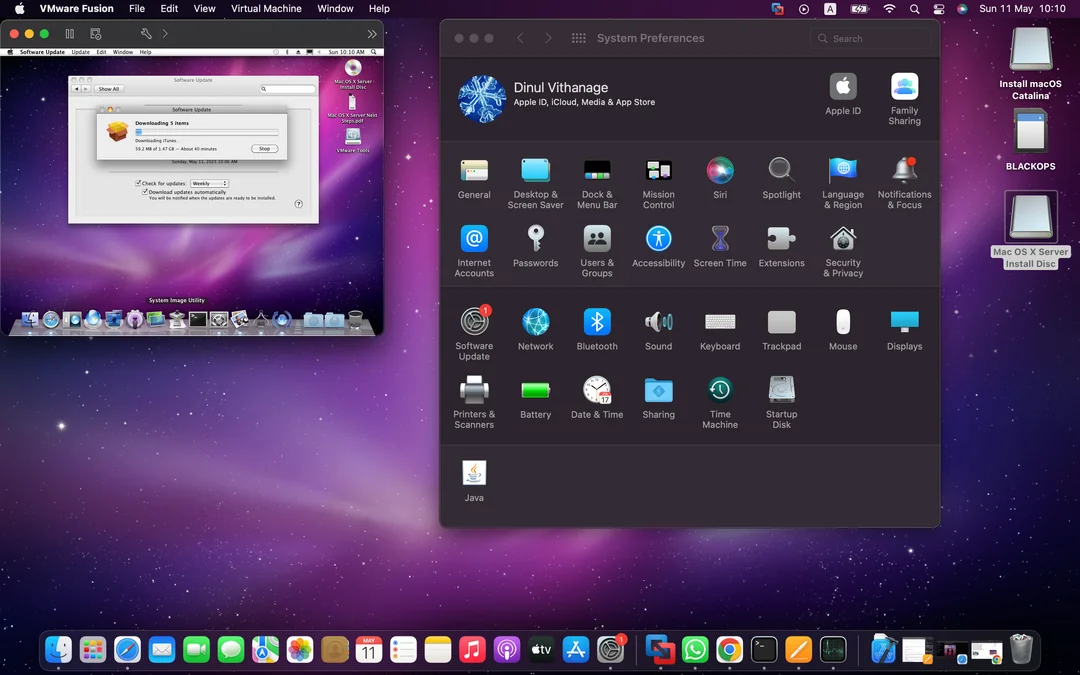Toggle Download updates automatically checkbox

coord(145,191)
